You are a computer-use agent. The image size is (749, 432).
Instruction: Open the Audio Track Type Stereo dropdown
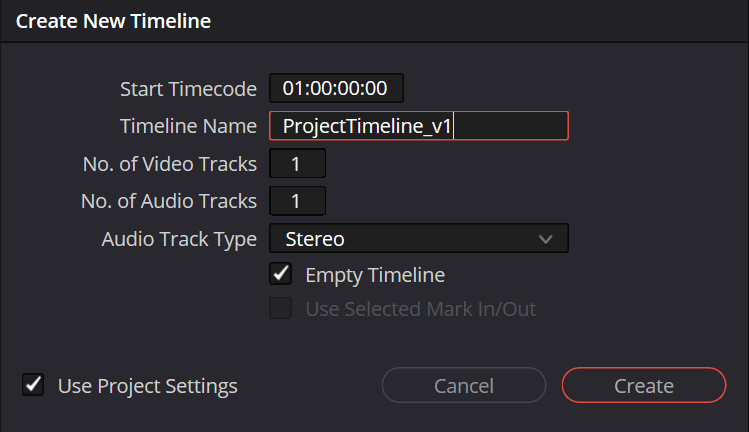418,239
